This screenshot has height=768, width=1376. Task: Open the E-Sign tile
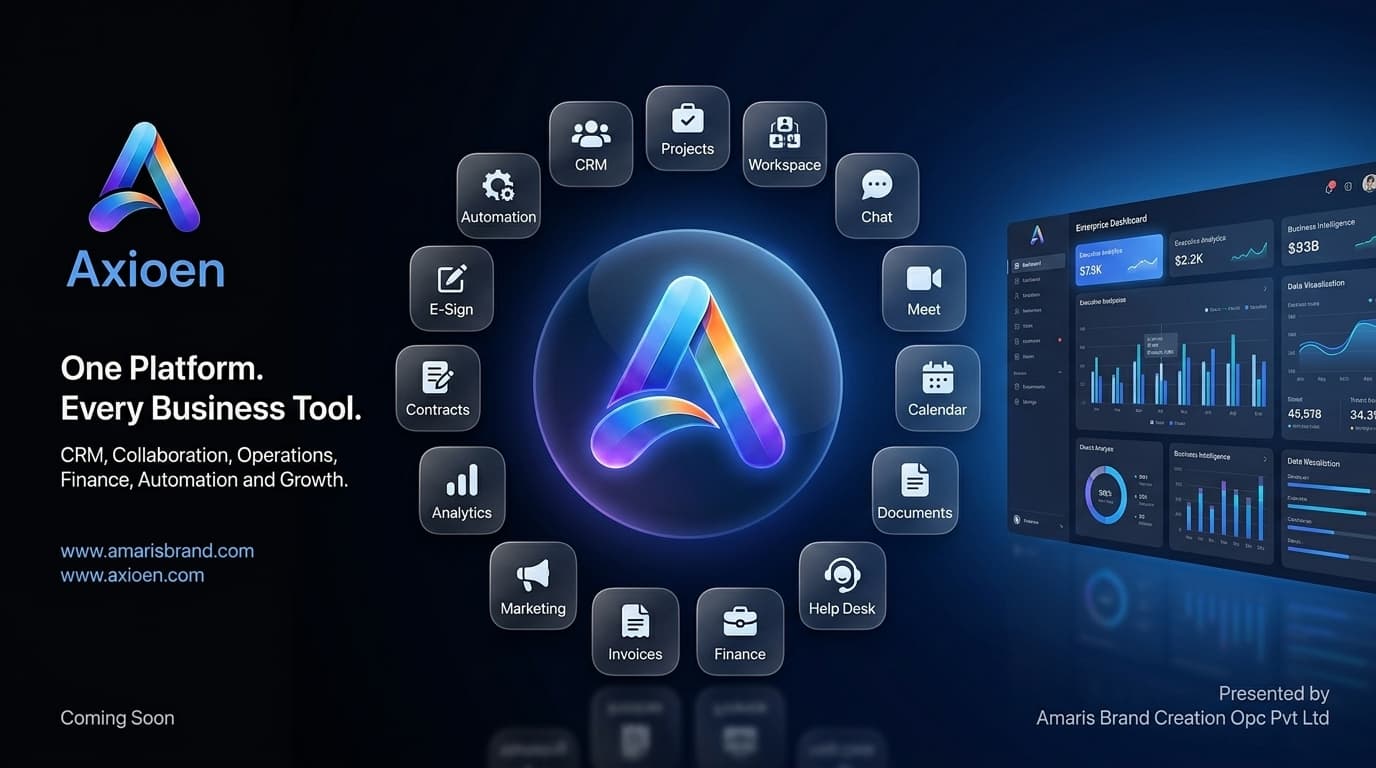(x=451, y=289)
